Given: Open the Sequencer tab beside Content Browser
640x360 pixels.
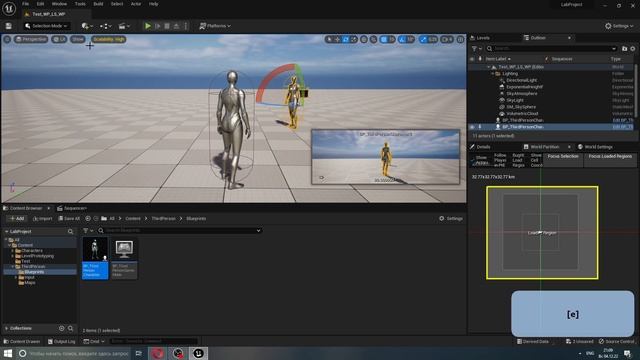Looking at the screenshot, I should point(71,208).
